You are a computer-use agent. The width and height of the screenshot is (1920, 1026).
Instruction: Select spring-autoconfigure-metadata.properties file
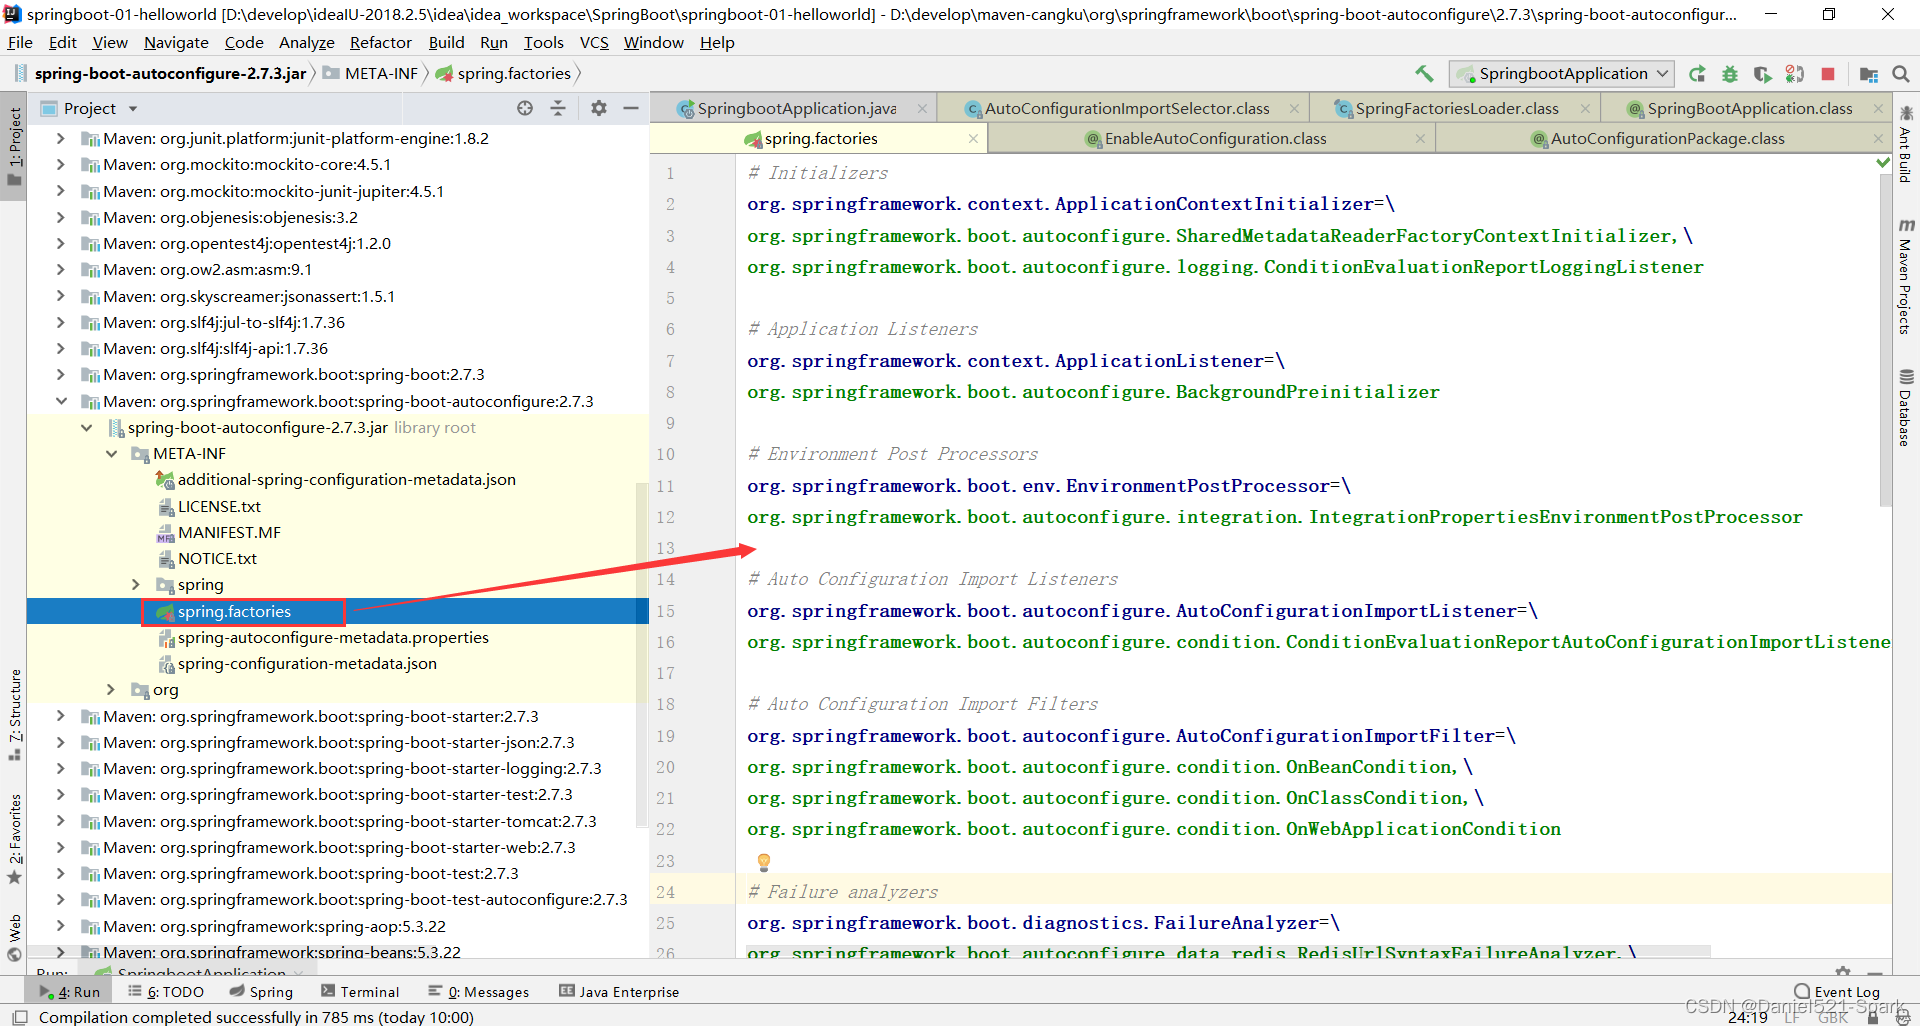[333, 638]
